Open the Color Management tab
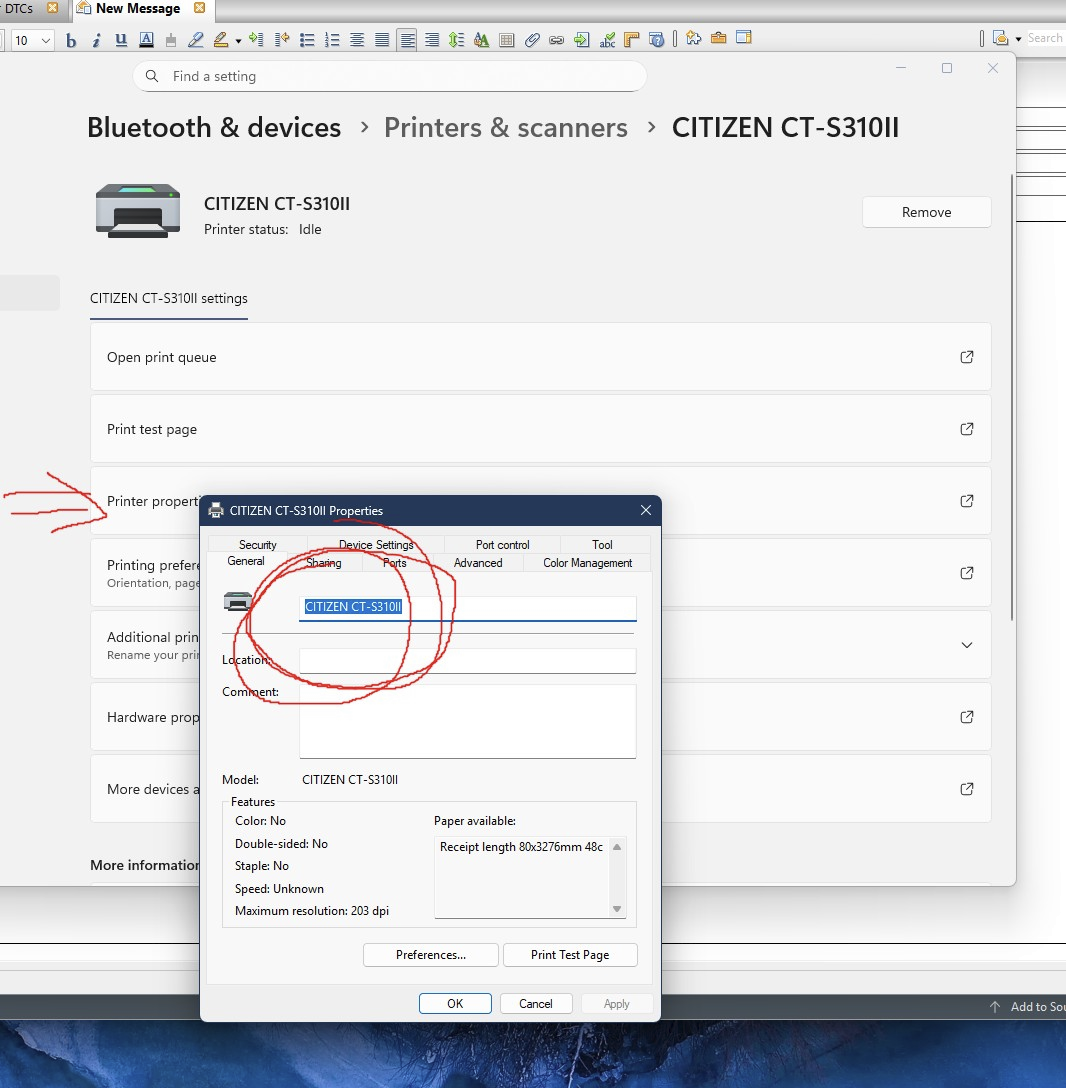 pos(587,563)
